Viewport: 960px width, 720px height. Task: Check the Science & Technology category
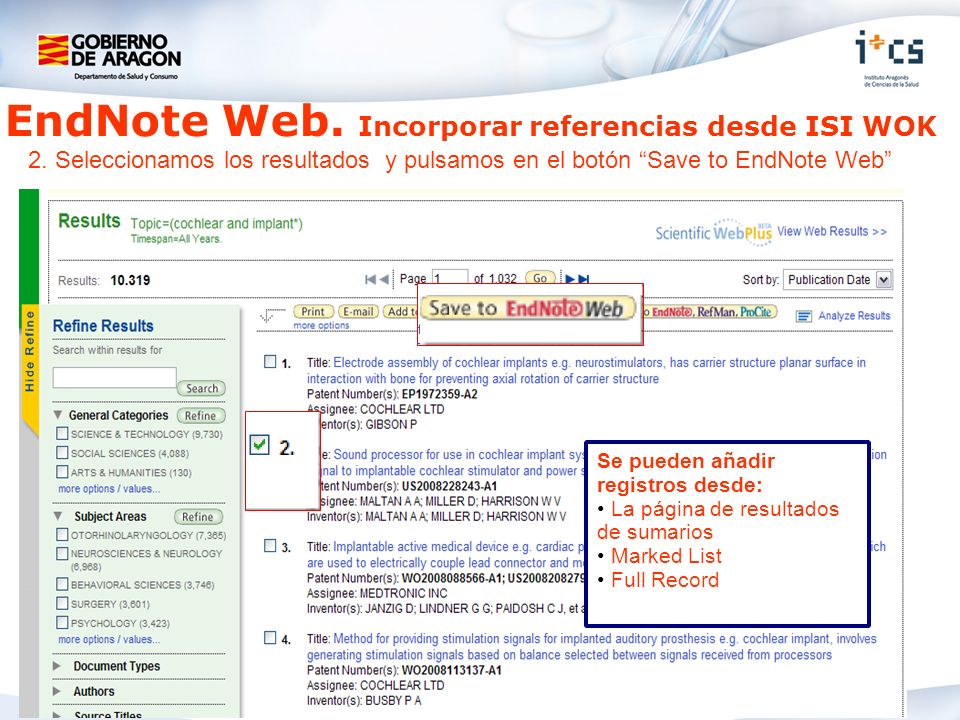click(x=62, y=433)
